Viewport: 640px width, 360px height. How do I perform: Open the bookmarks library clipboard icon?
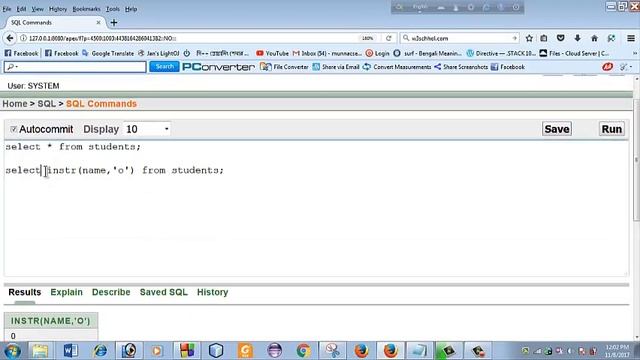click(x=544, y=38)
